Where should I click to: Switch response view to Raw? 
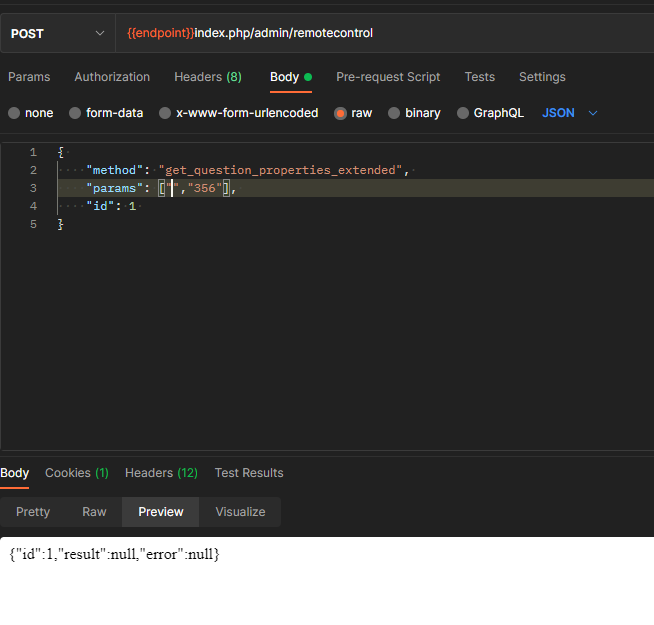pos(94,512)
